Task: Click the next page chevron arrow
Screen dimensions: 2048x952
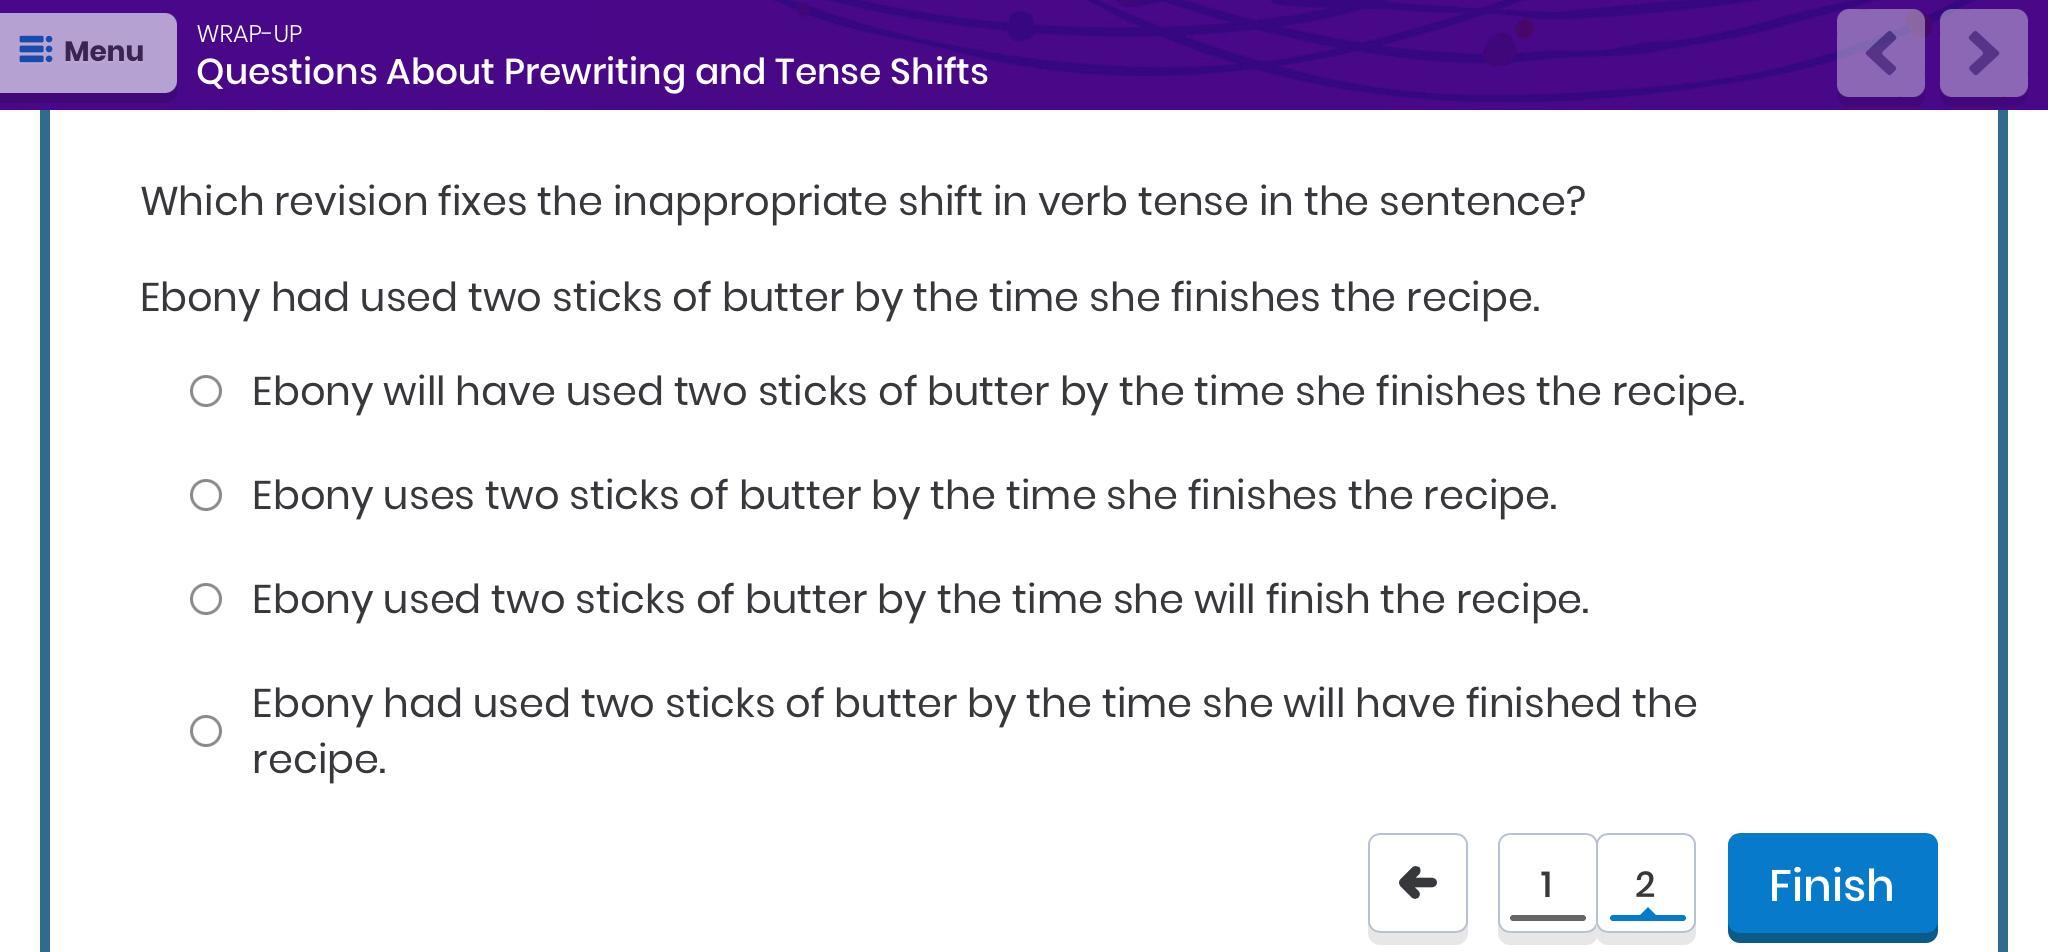Action: (x=1983, y=53)
